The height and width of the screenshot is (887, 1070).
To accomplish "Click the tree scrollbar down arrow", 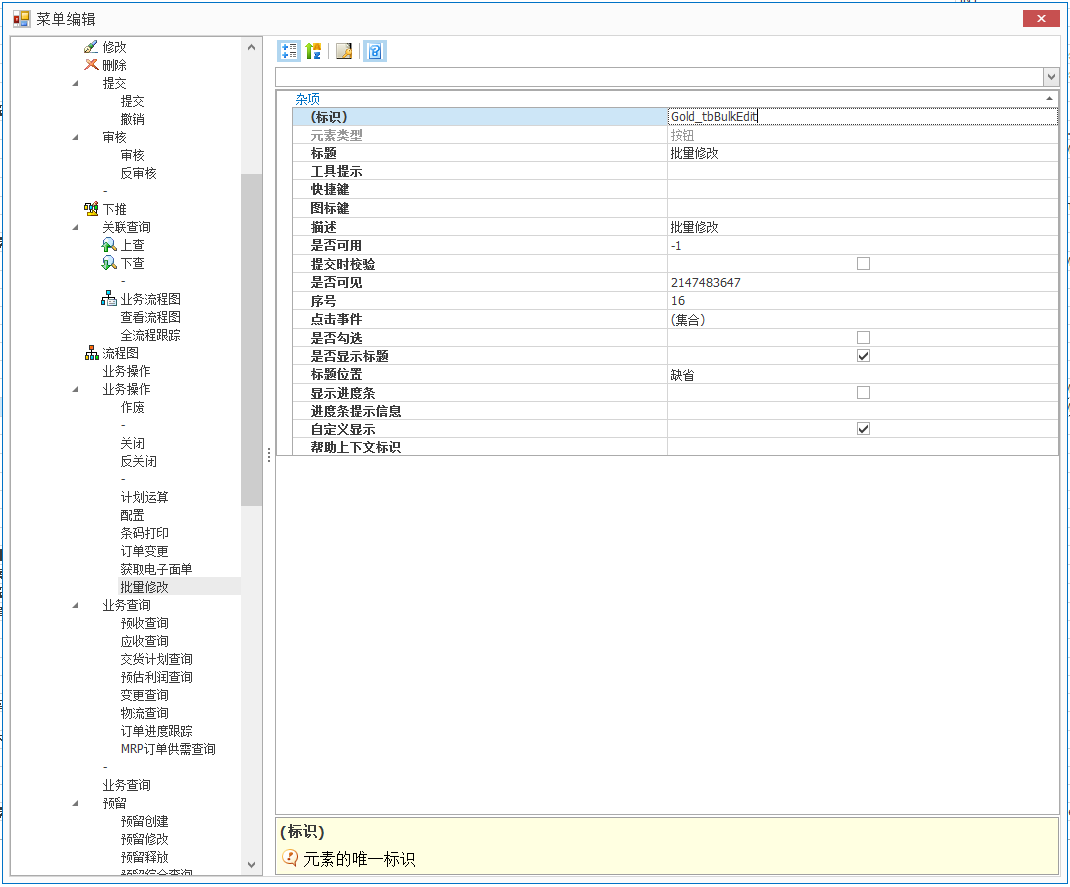I will click(251, 864).
